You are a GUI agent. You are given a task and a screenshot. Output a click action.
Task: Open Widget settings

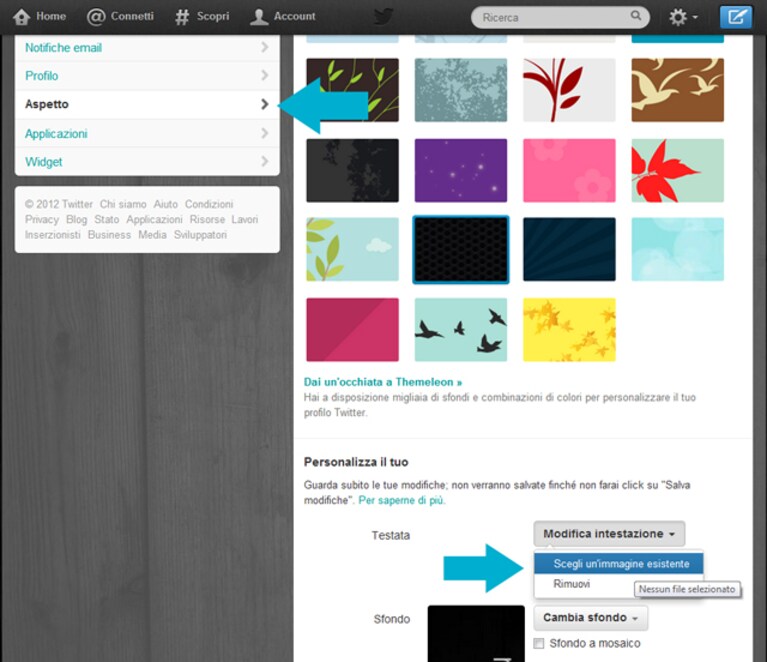click(147, 161)
